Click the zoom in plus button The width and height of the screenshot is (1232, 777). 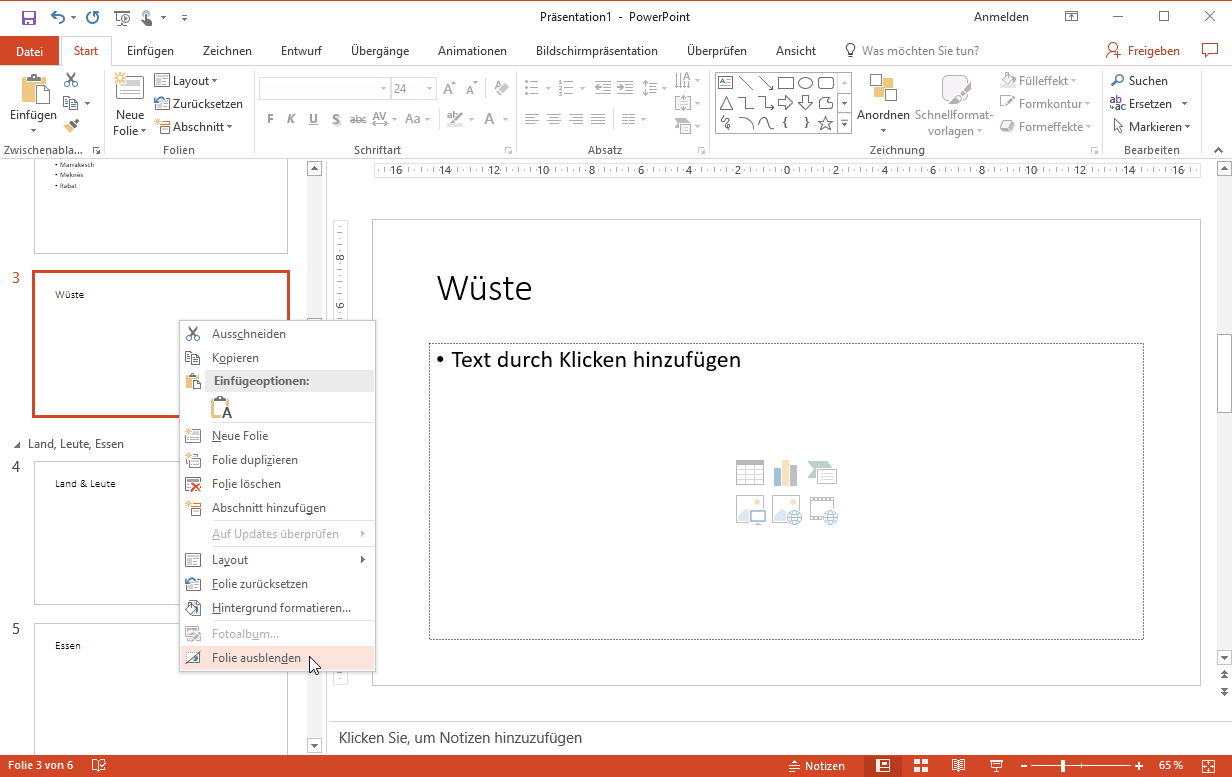1138,766
